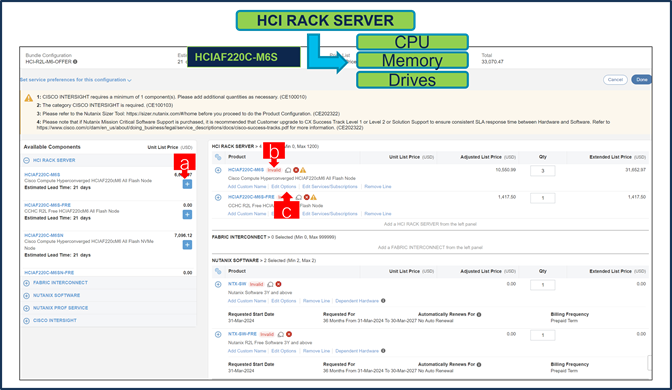672x390 pixels.
Task: Click Add Custom Name for HCIAF220C-M6S
Action: [x=247, y=187]
